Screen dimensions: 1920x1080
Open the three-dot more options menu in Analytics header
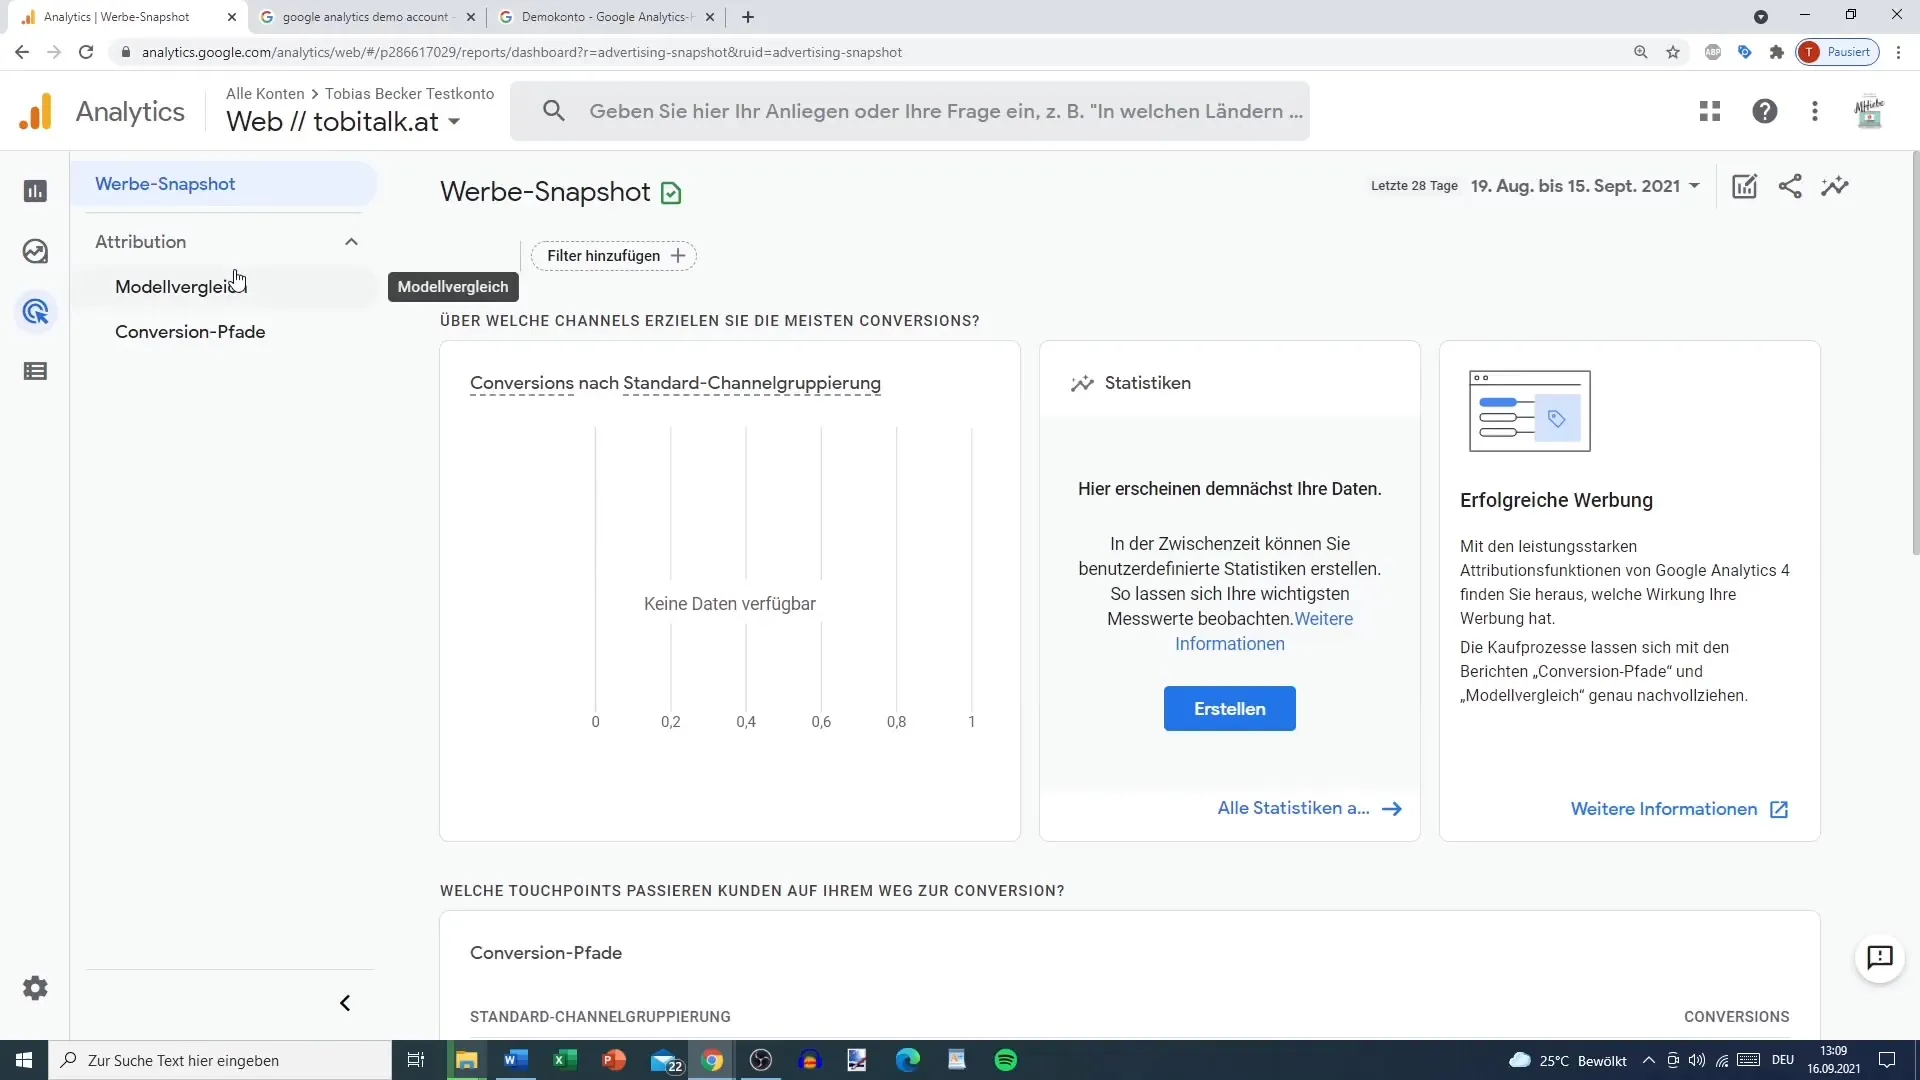pyautogui.click(x=1815, y=111)
